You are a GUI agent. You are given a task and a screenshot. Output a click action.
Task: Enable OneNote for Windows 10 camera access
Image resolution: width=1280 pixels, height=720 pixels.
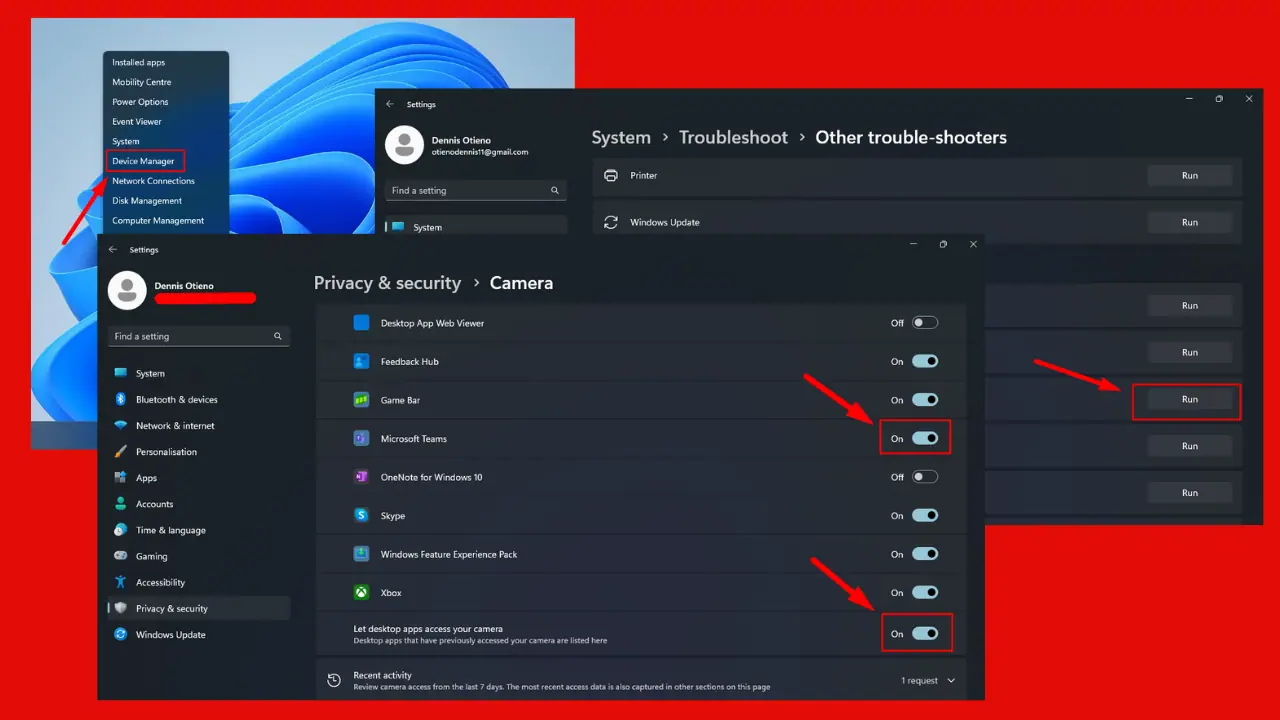925,477
